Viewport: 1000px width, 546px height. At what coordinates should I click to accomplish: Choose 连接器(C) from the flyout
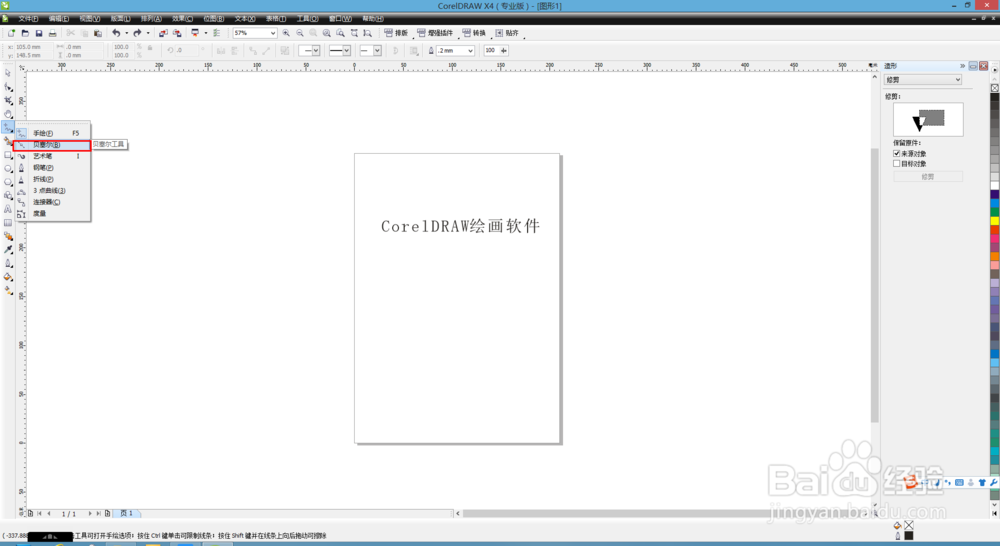53,202
